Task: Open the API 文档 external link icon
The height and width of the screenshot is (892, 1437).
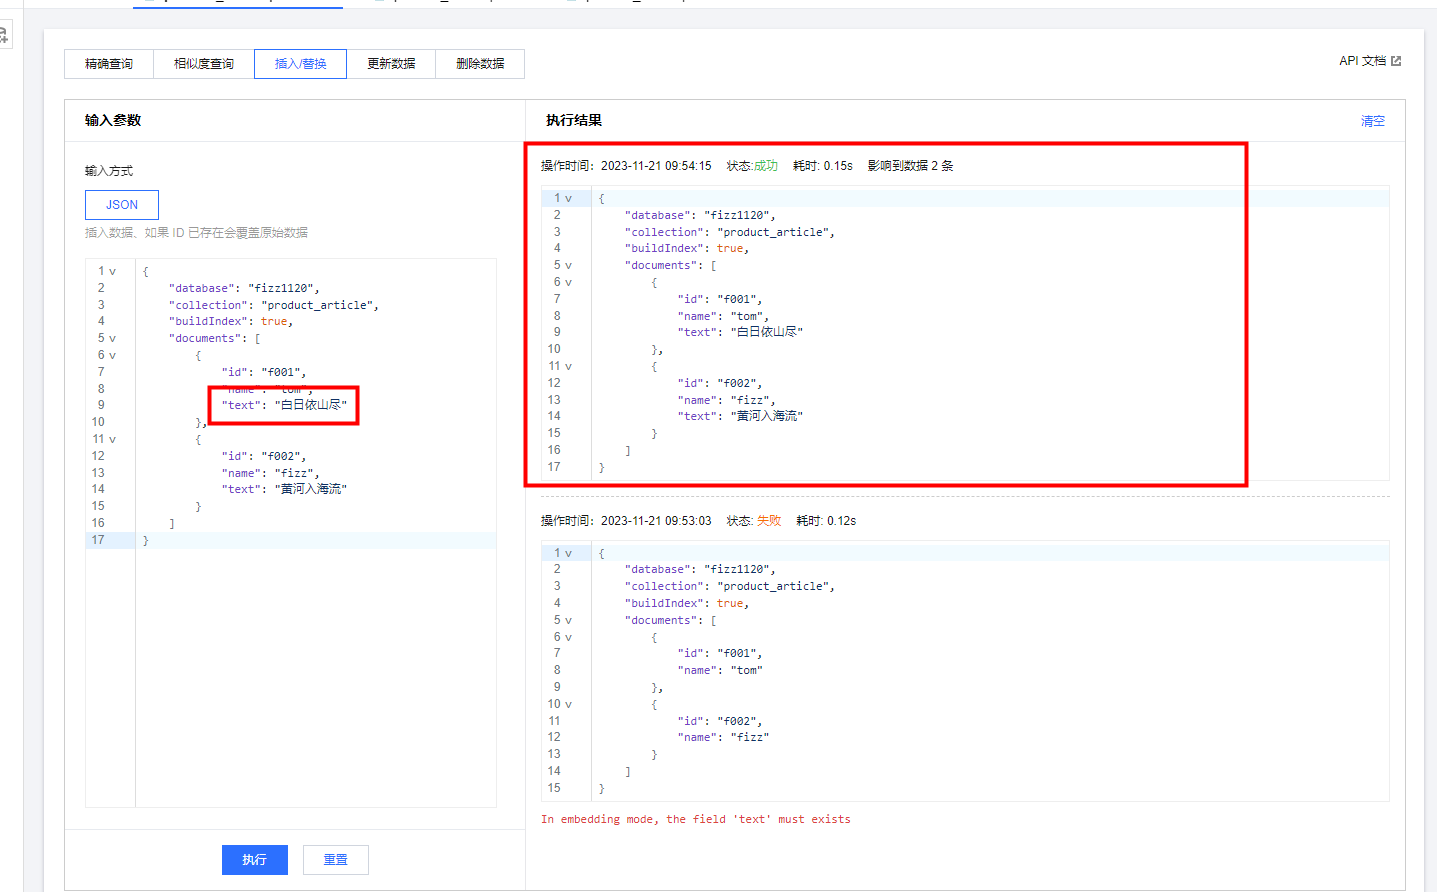Action: 1396,61
